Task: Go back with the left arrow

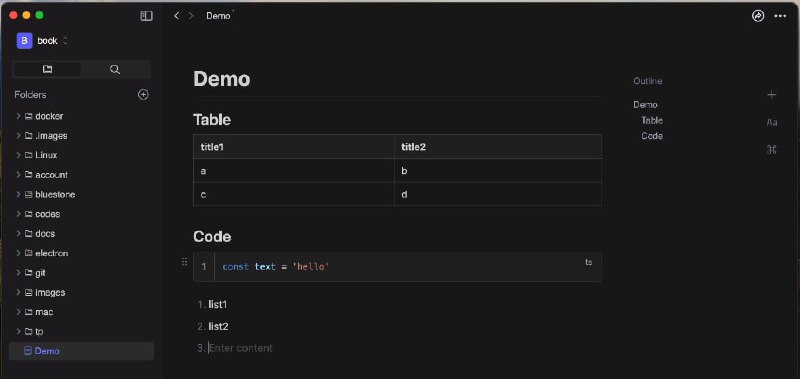Action: [177, 16]
